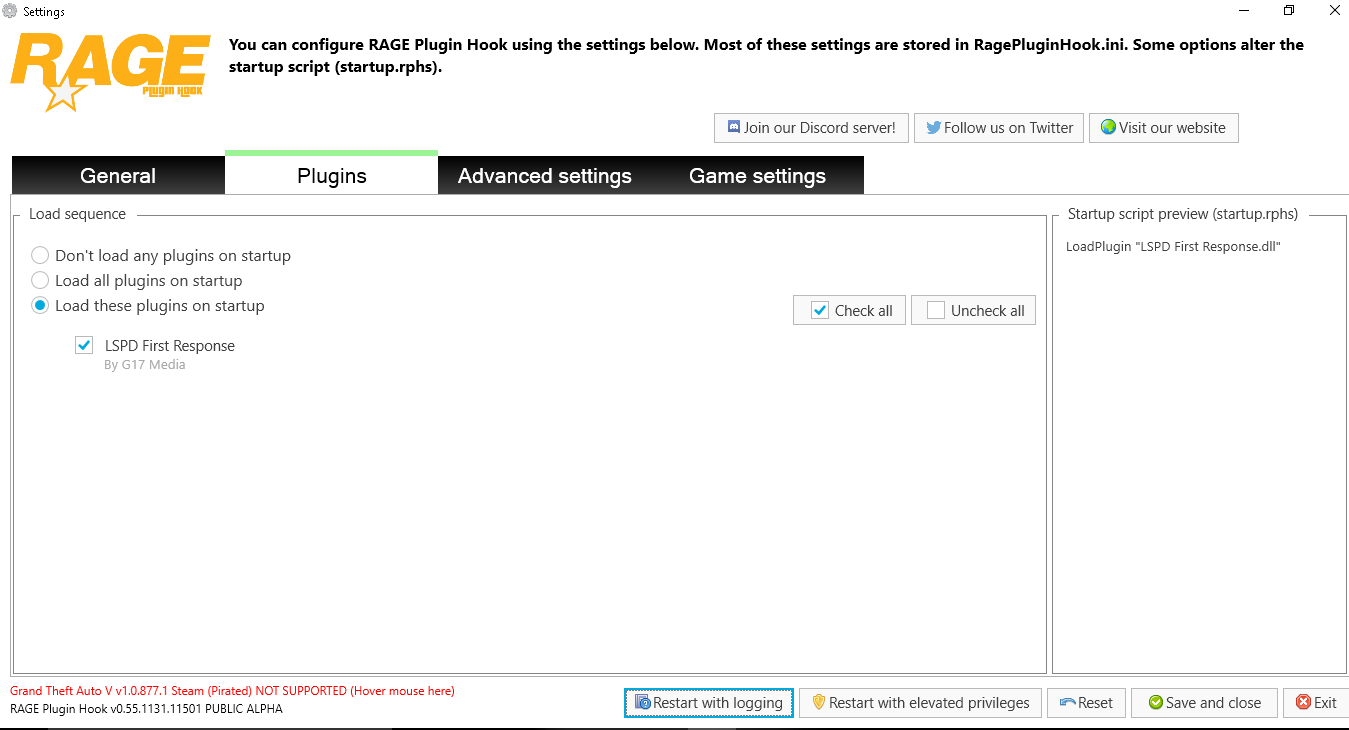Open the Follow us on Twitter link
The height and width of the screenshot is (730, 1349).
point(999,128)
